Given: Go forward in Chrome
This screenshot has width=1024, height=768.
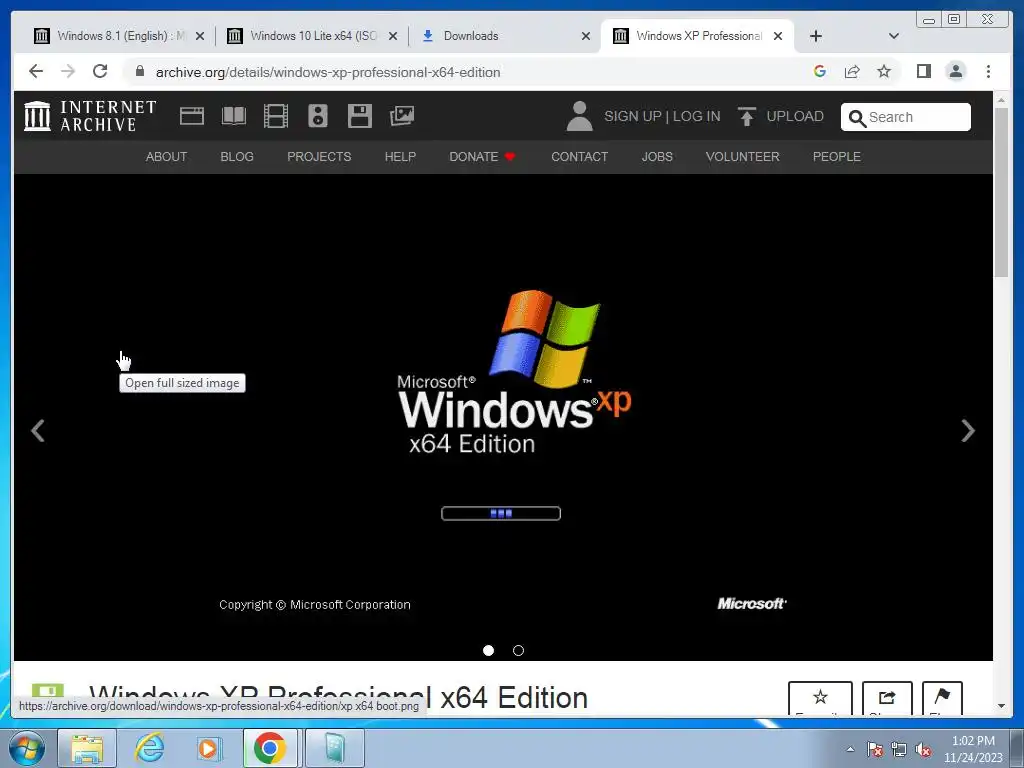Looking at the screenshot, I should 68,71.
